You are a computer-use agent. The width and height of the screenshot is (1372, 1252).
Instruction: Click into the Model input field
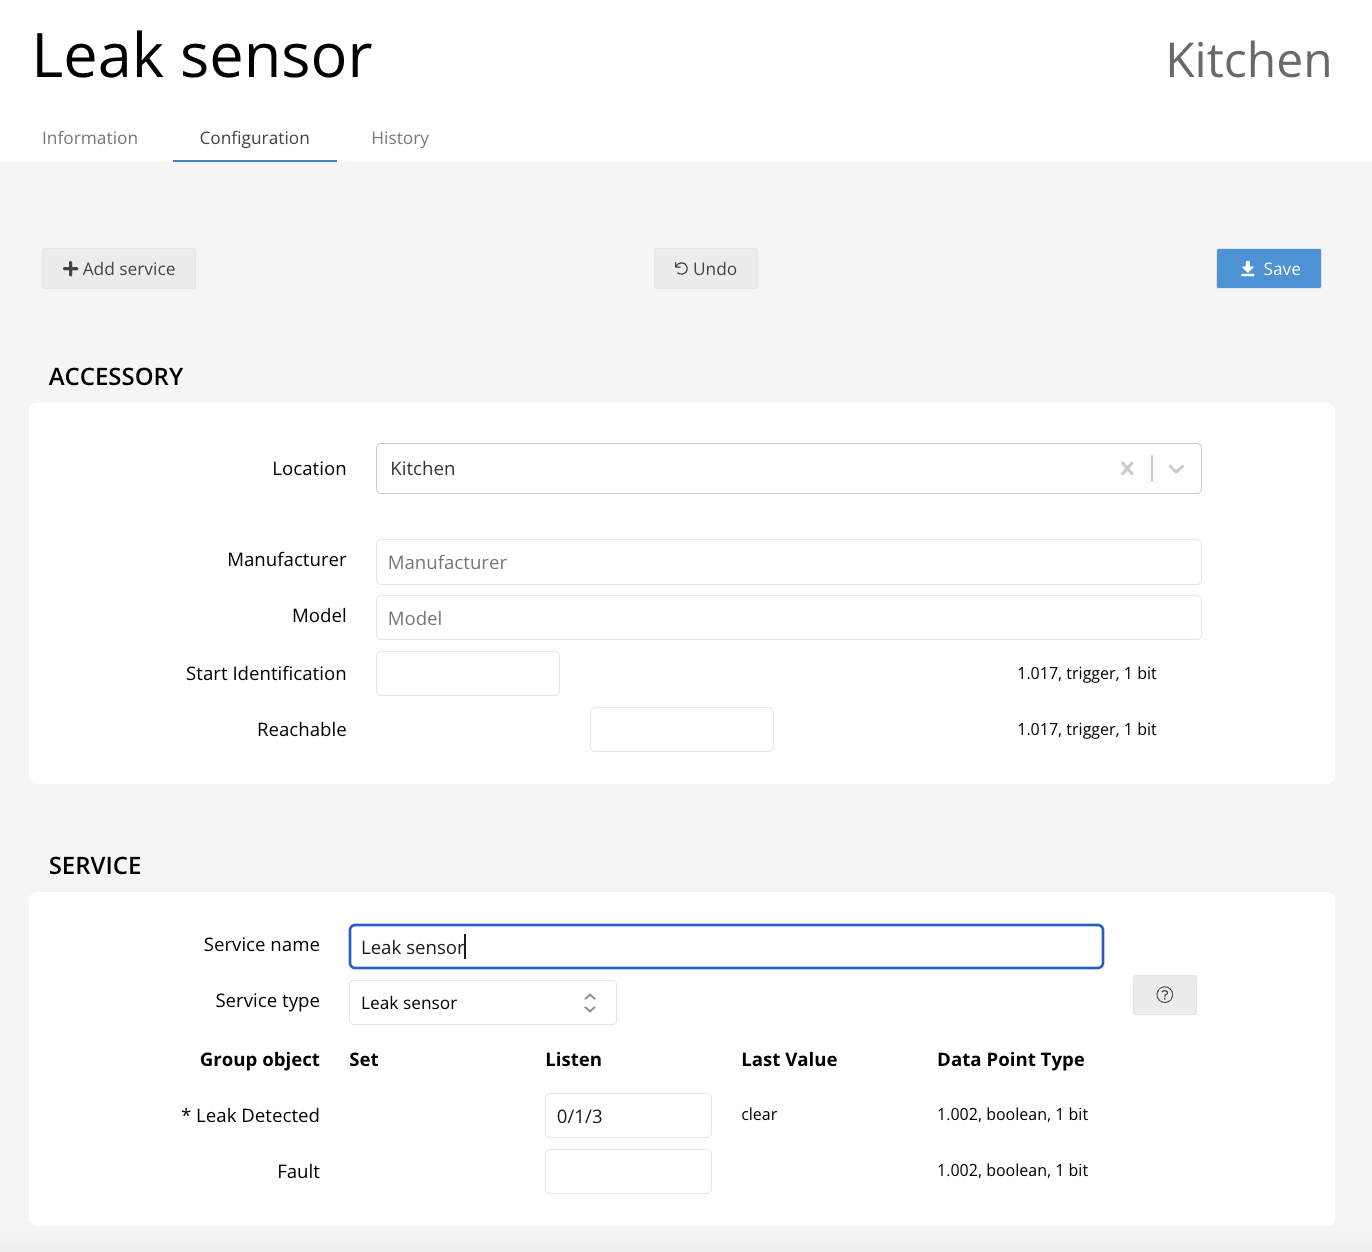(x=788, y=618)
